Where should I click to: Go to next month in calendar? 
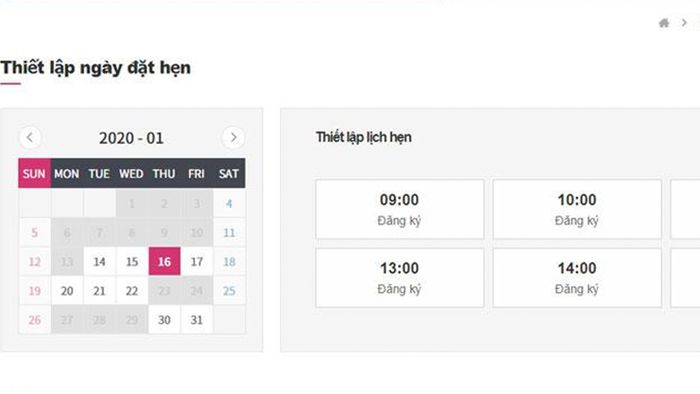(233, 137)
